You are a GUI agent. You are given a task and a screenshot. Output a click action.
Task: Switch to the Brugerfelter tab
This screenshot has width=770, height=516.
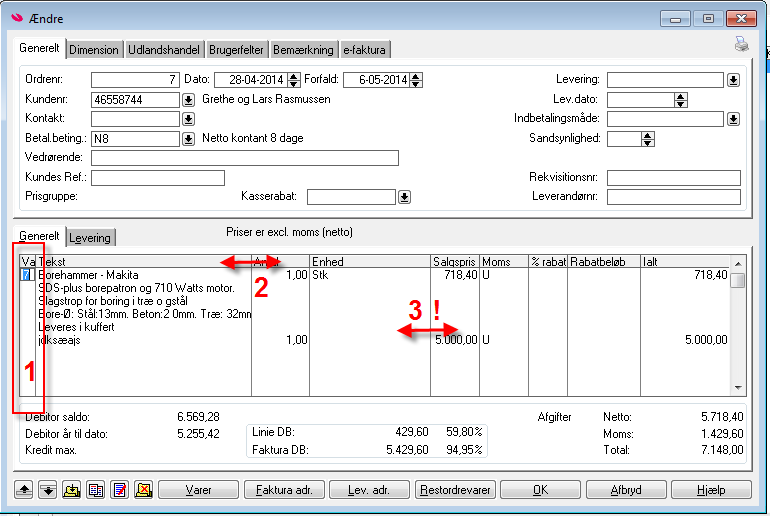(x=236, y=50)
